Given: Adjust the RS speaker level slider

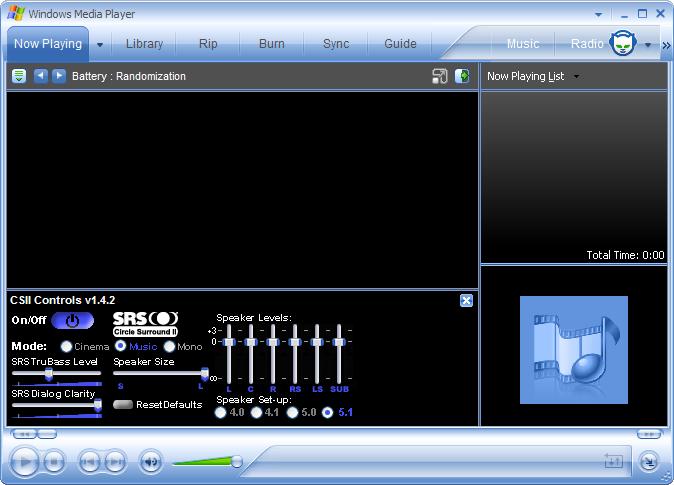Looking at the screenshot, I should pyautogui.click(x=295, y=342).
